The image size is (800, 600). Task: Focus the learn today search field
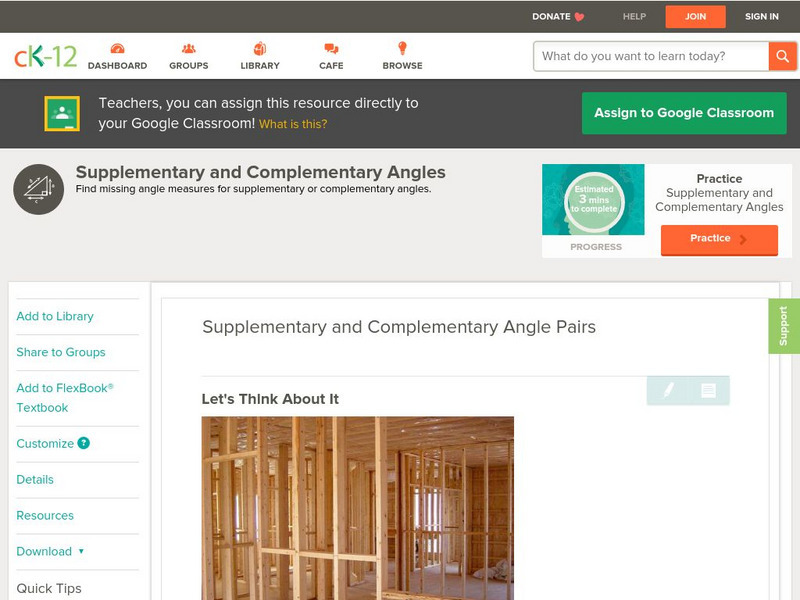point(651,56)
